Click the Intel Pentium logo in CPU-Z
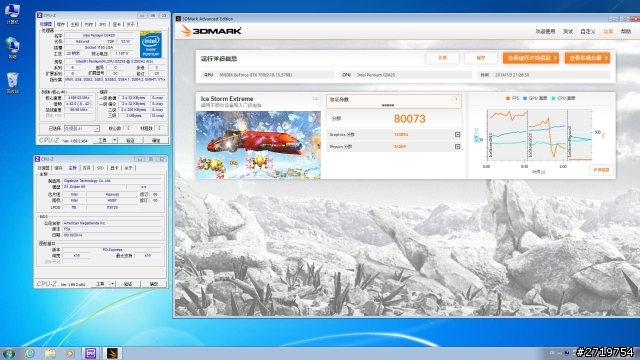Screen dimensions: 640x360 pos(151,44)
